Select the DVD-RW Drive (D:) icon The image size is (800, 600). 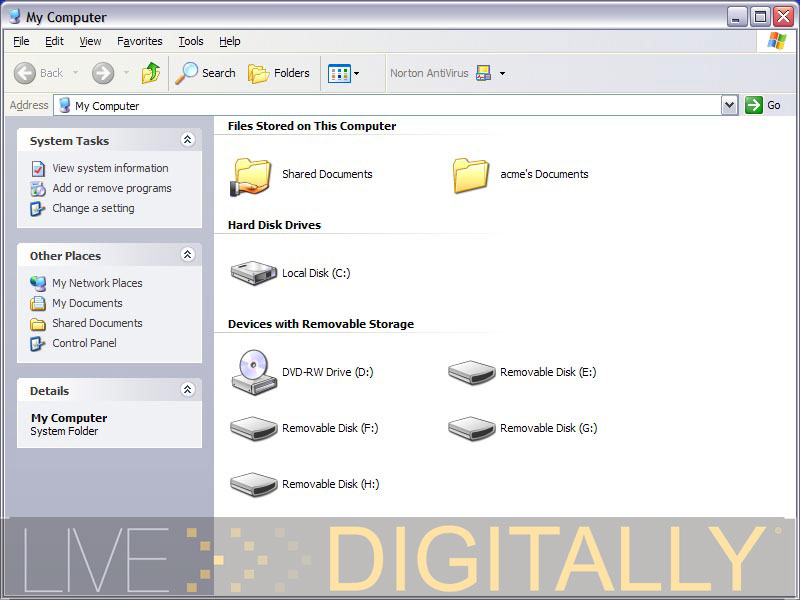[254, 372]
